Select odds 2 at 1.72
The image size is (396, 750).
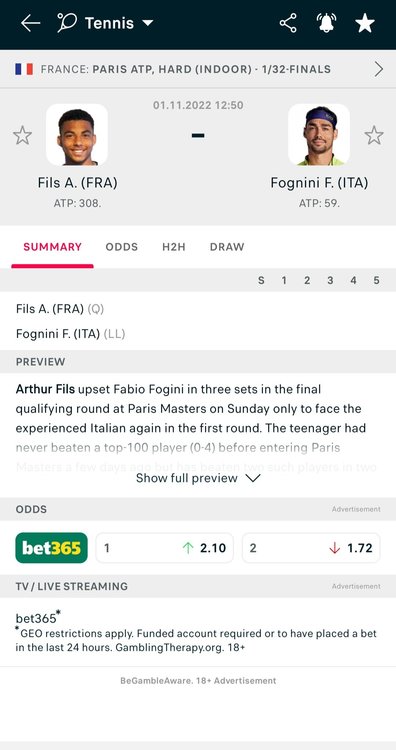coord(311,548)
